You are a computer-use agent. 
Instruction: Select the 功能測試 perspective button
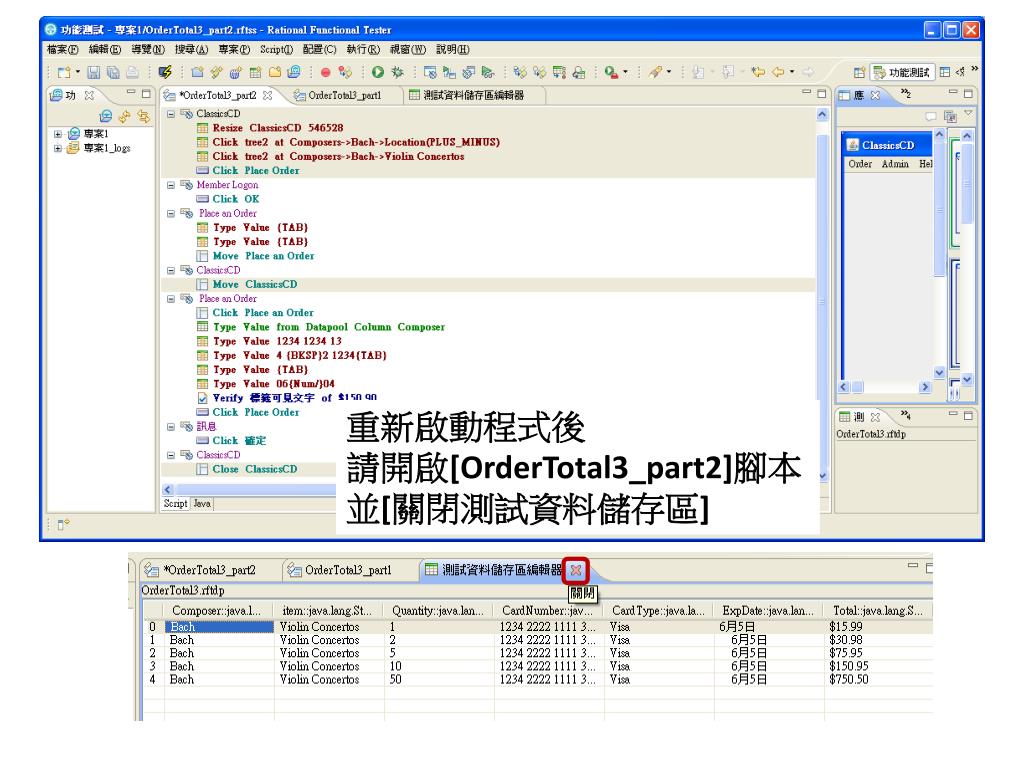coord(903,72)
